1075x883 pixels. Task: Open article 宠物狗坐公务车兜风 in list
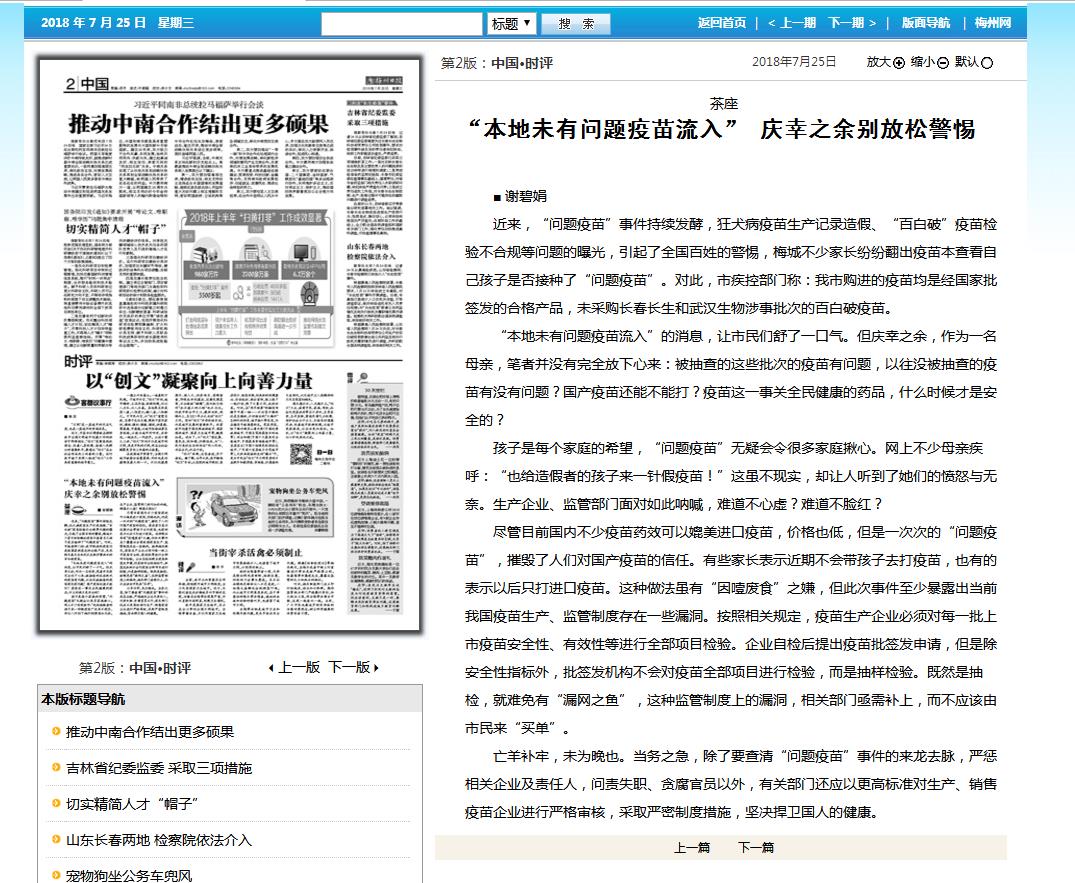pyautogui.click(x=129, y=875)
